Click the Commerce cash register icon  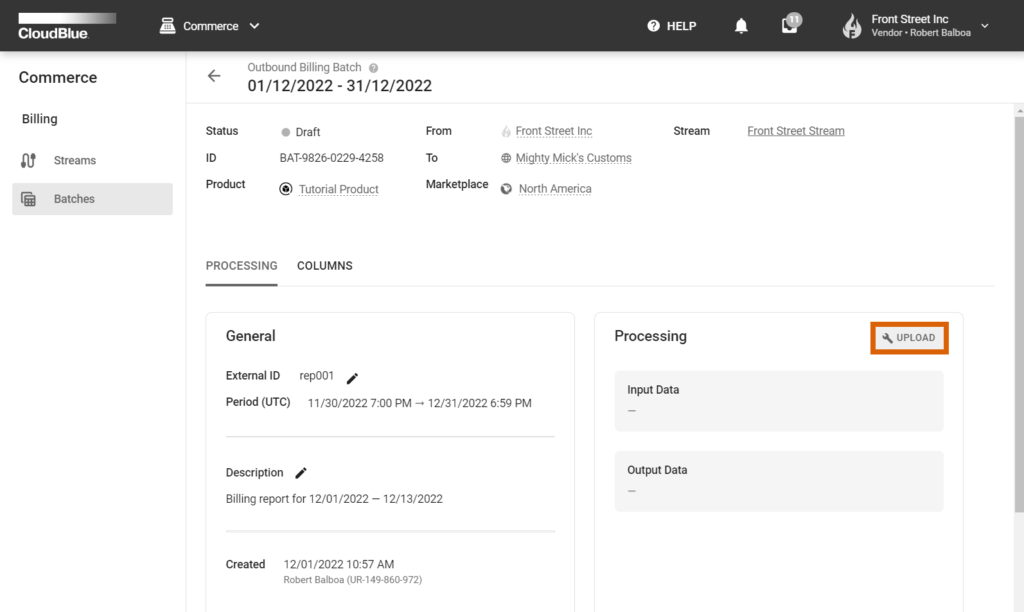167,26
